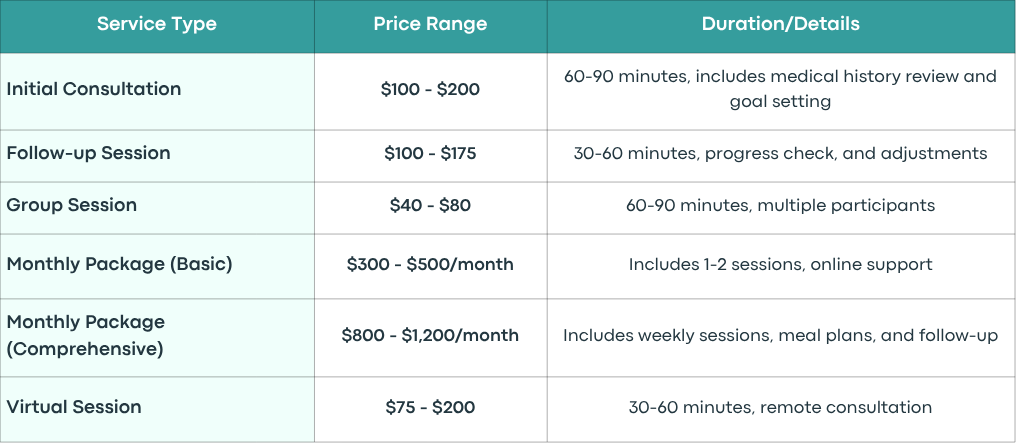This screenshot has height=443, width=1016.
Task: Select the Price Range column header
Action: click(x=430, y=27)
